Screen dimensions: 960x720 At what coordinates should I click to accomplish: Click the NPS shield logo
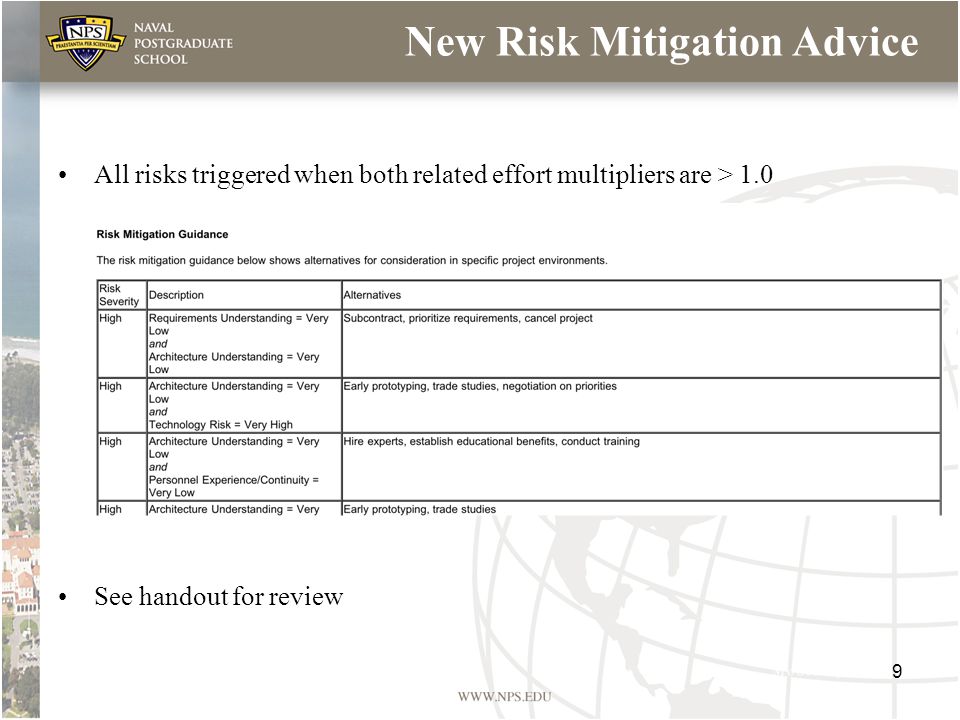[86, 42]
